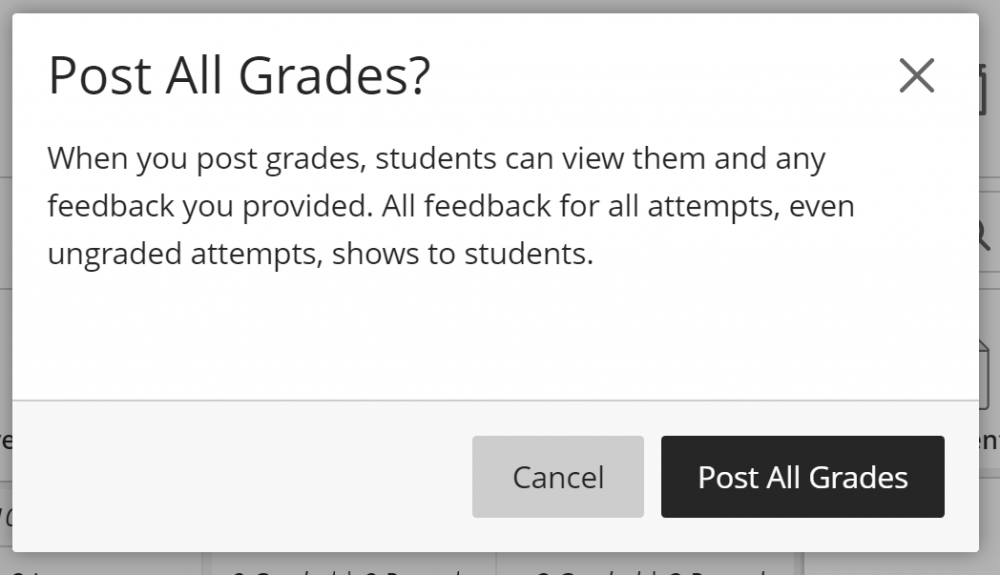1000x575 pixels.
Task: Click the words "ungraded attempts" in the message
Action: (185, 254)
